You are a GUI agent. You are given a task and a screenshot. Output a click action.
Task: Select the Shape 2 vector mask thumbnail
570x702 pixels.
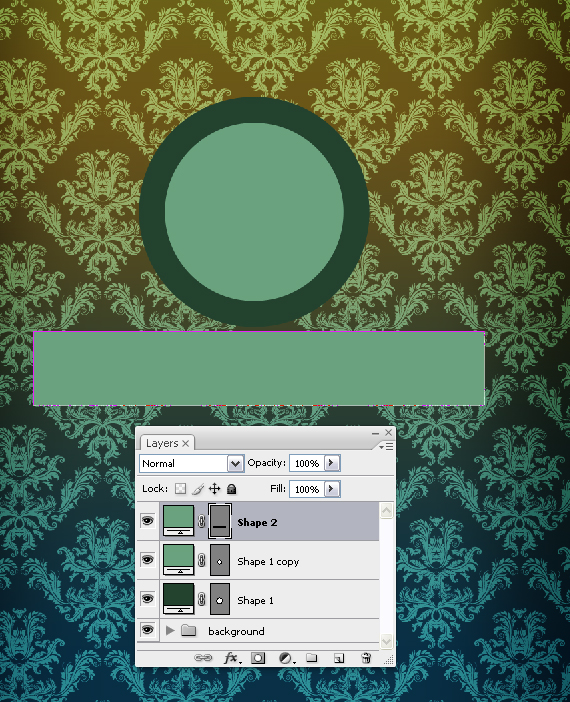pyautogui.click(x=220, y=521)
